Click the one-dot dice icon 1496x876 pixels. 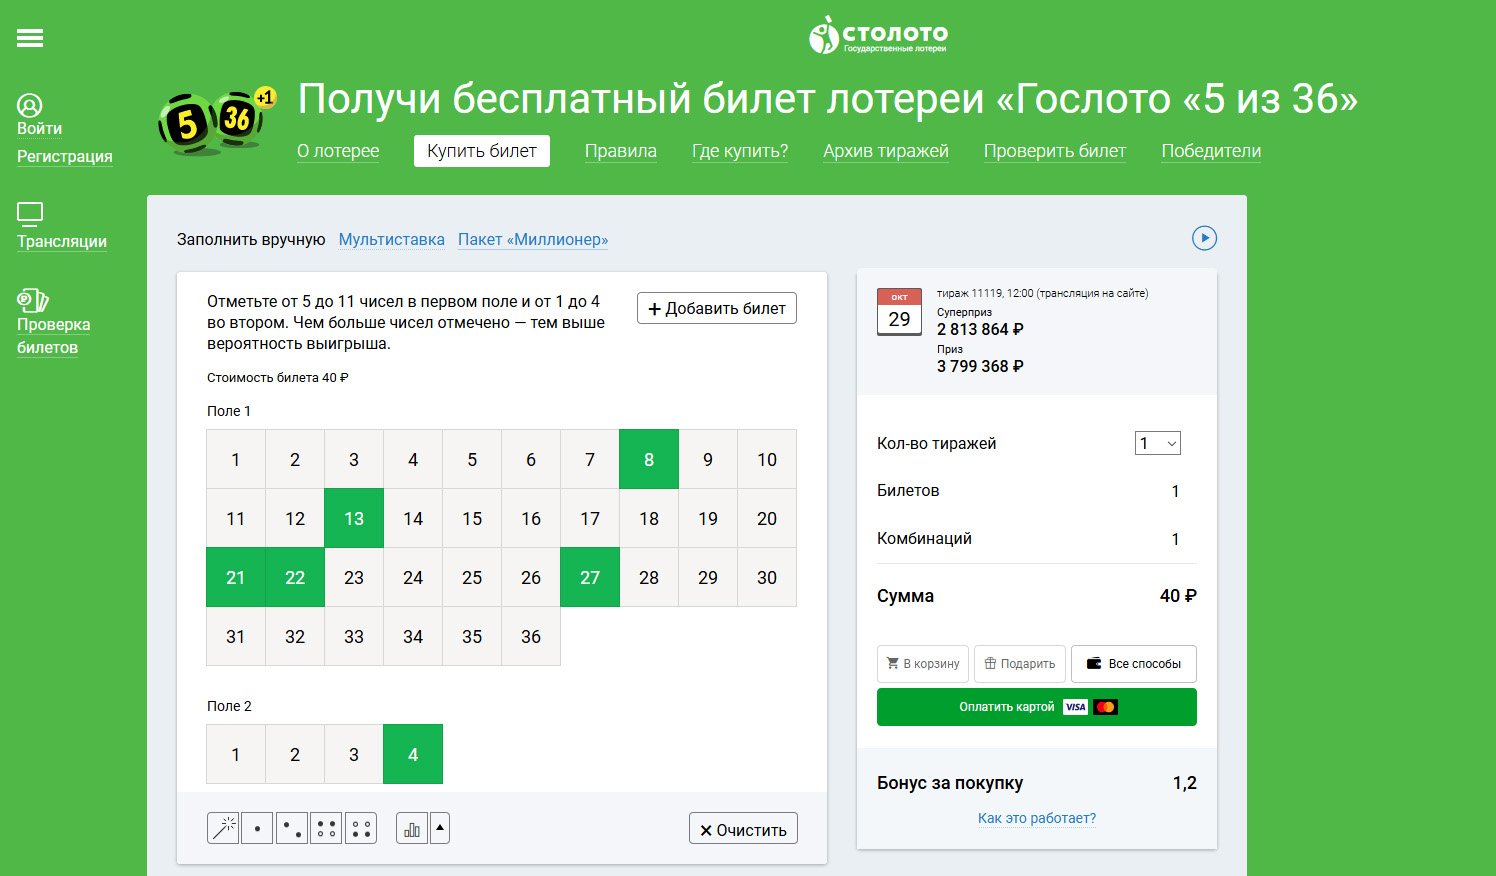[x=257, y=829]
